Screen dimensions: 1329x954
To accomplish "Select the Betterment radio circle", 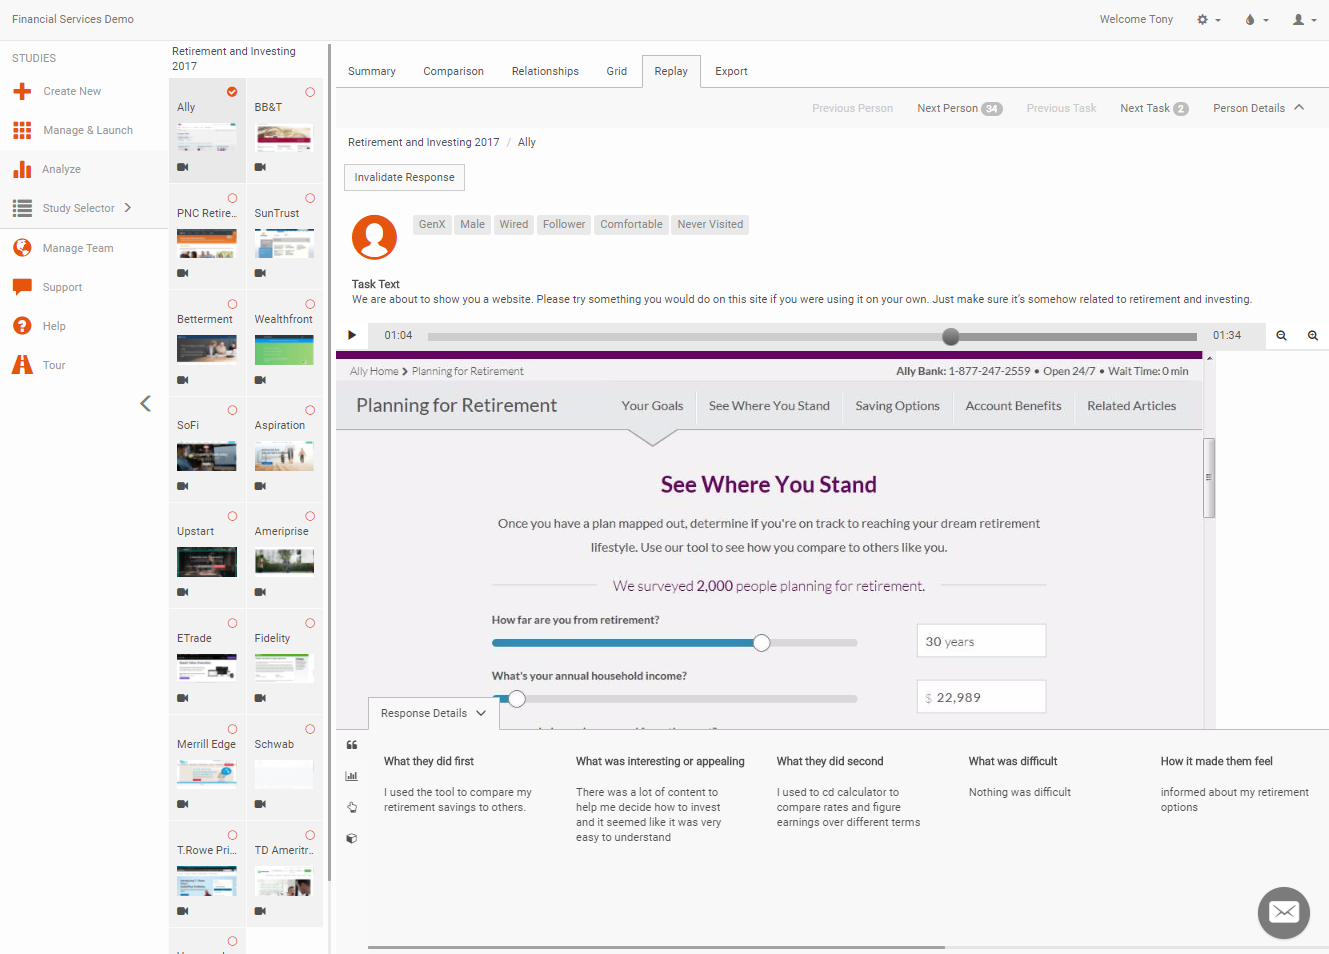I will pos(232,304).
